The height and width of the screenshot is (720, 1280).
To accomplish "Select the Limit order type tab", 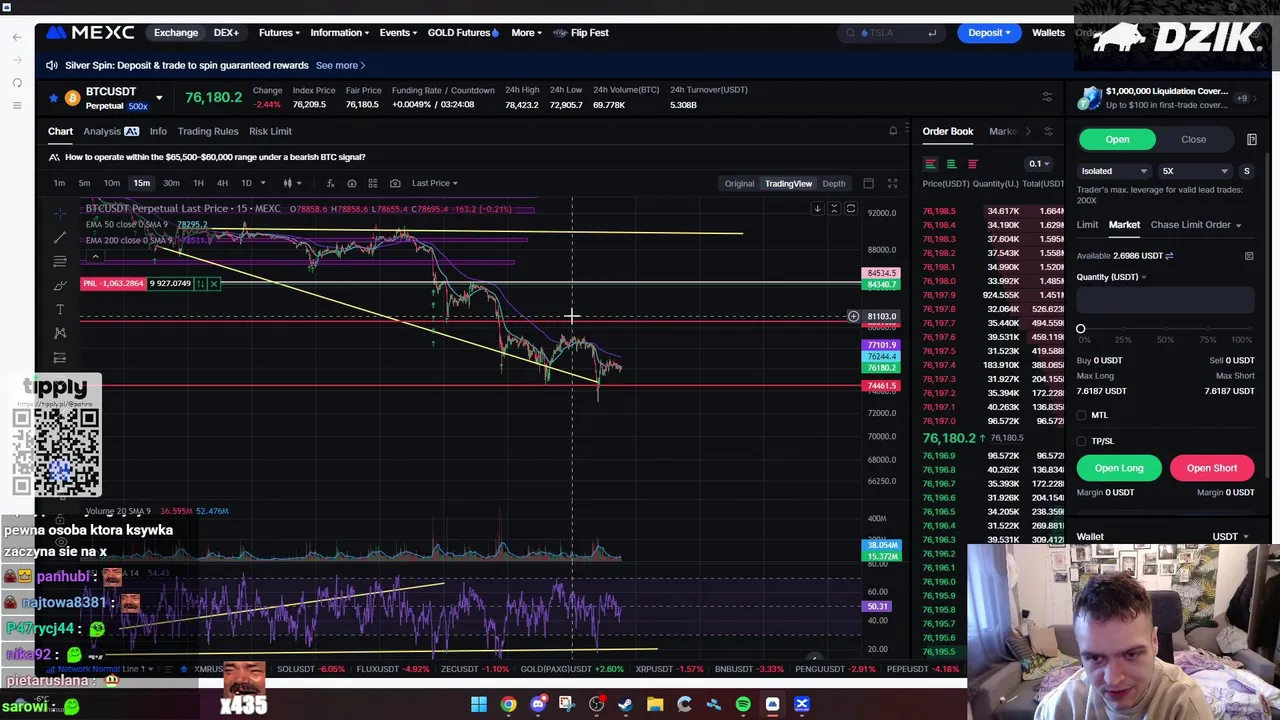I will [x=1087, y=225].
